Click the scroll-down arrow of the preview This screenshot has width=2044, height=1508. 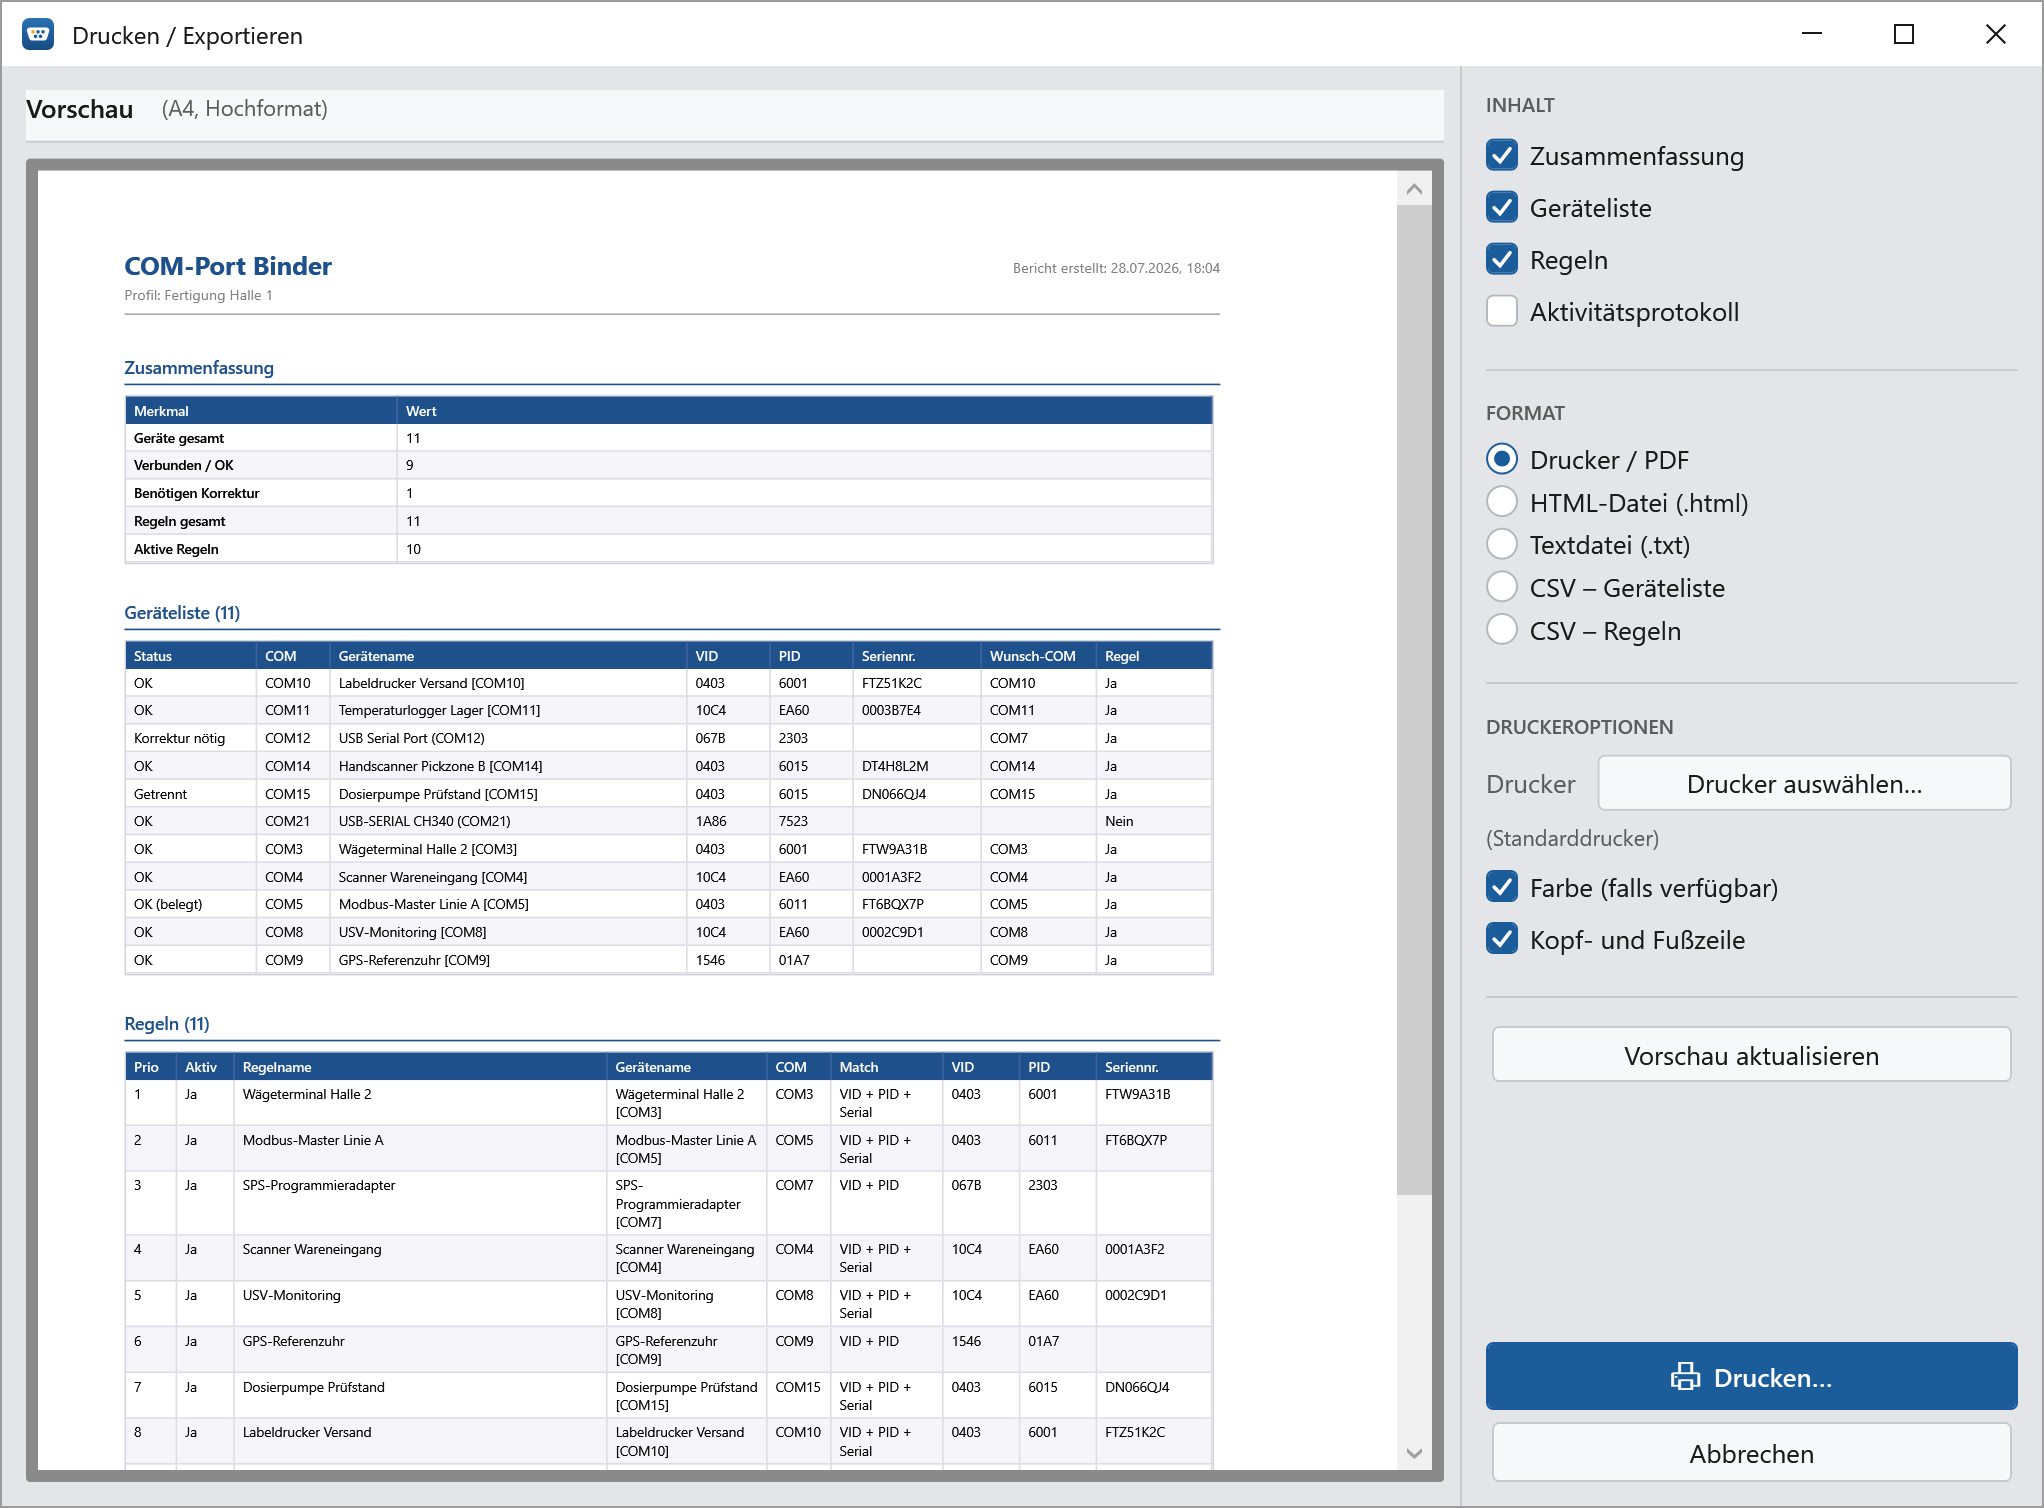[1414, 1453]
